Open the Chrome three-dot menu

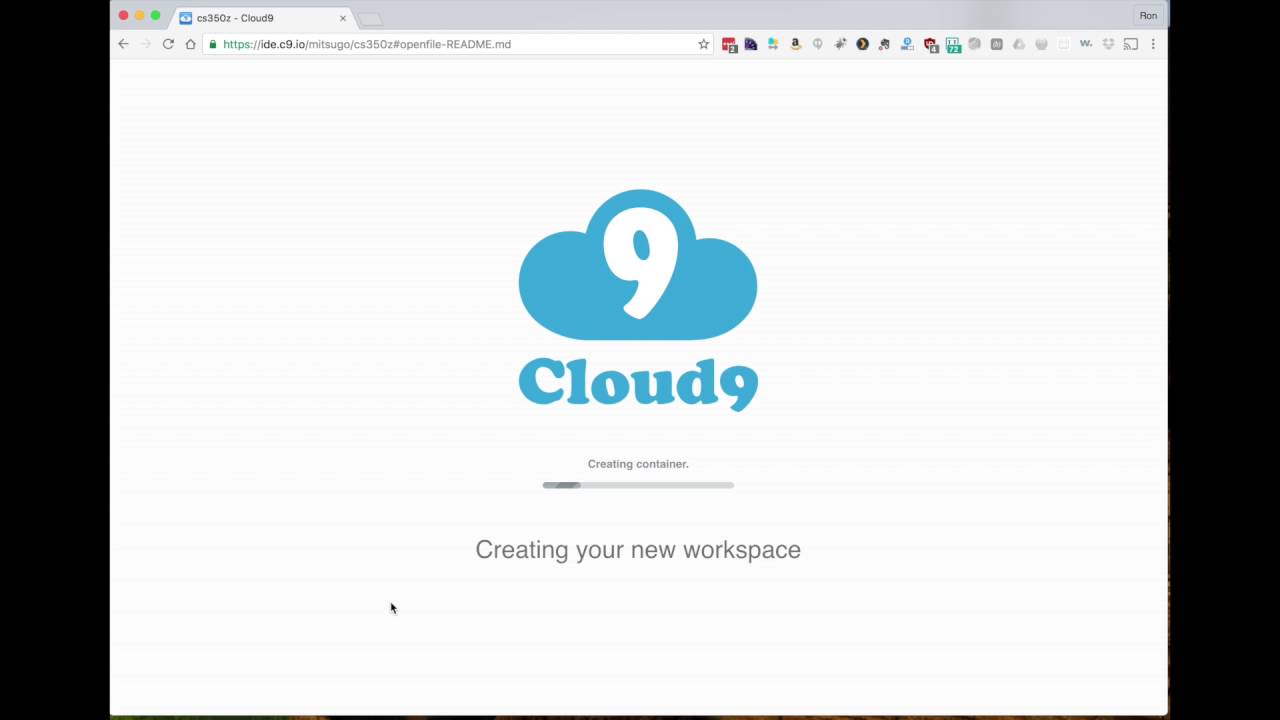click(1153, 44)
